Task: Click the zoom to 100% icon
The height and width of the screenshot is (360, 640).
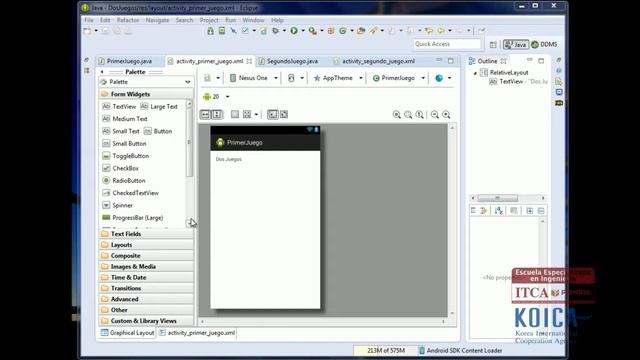Action: [420, 115]
